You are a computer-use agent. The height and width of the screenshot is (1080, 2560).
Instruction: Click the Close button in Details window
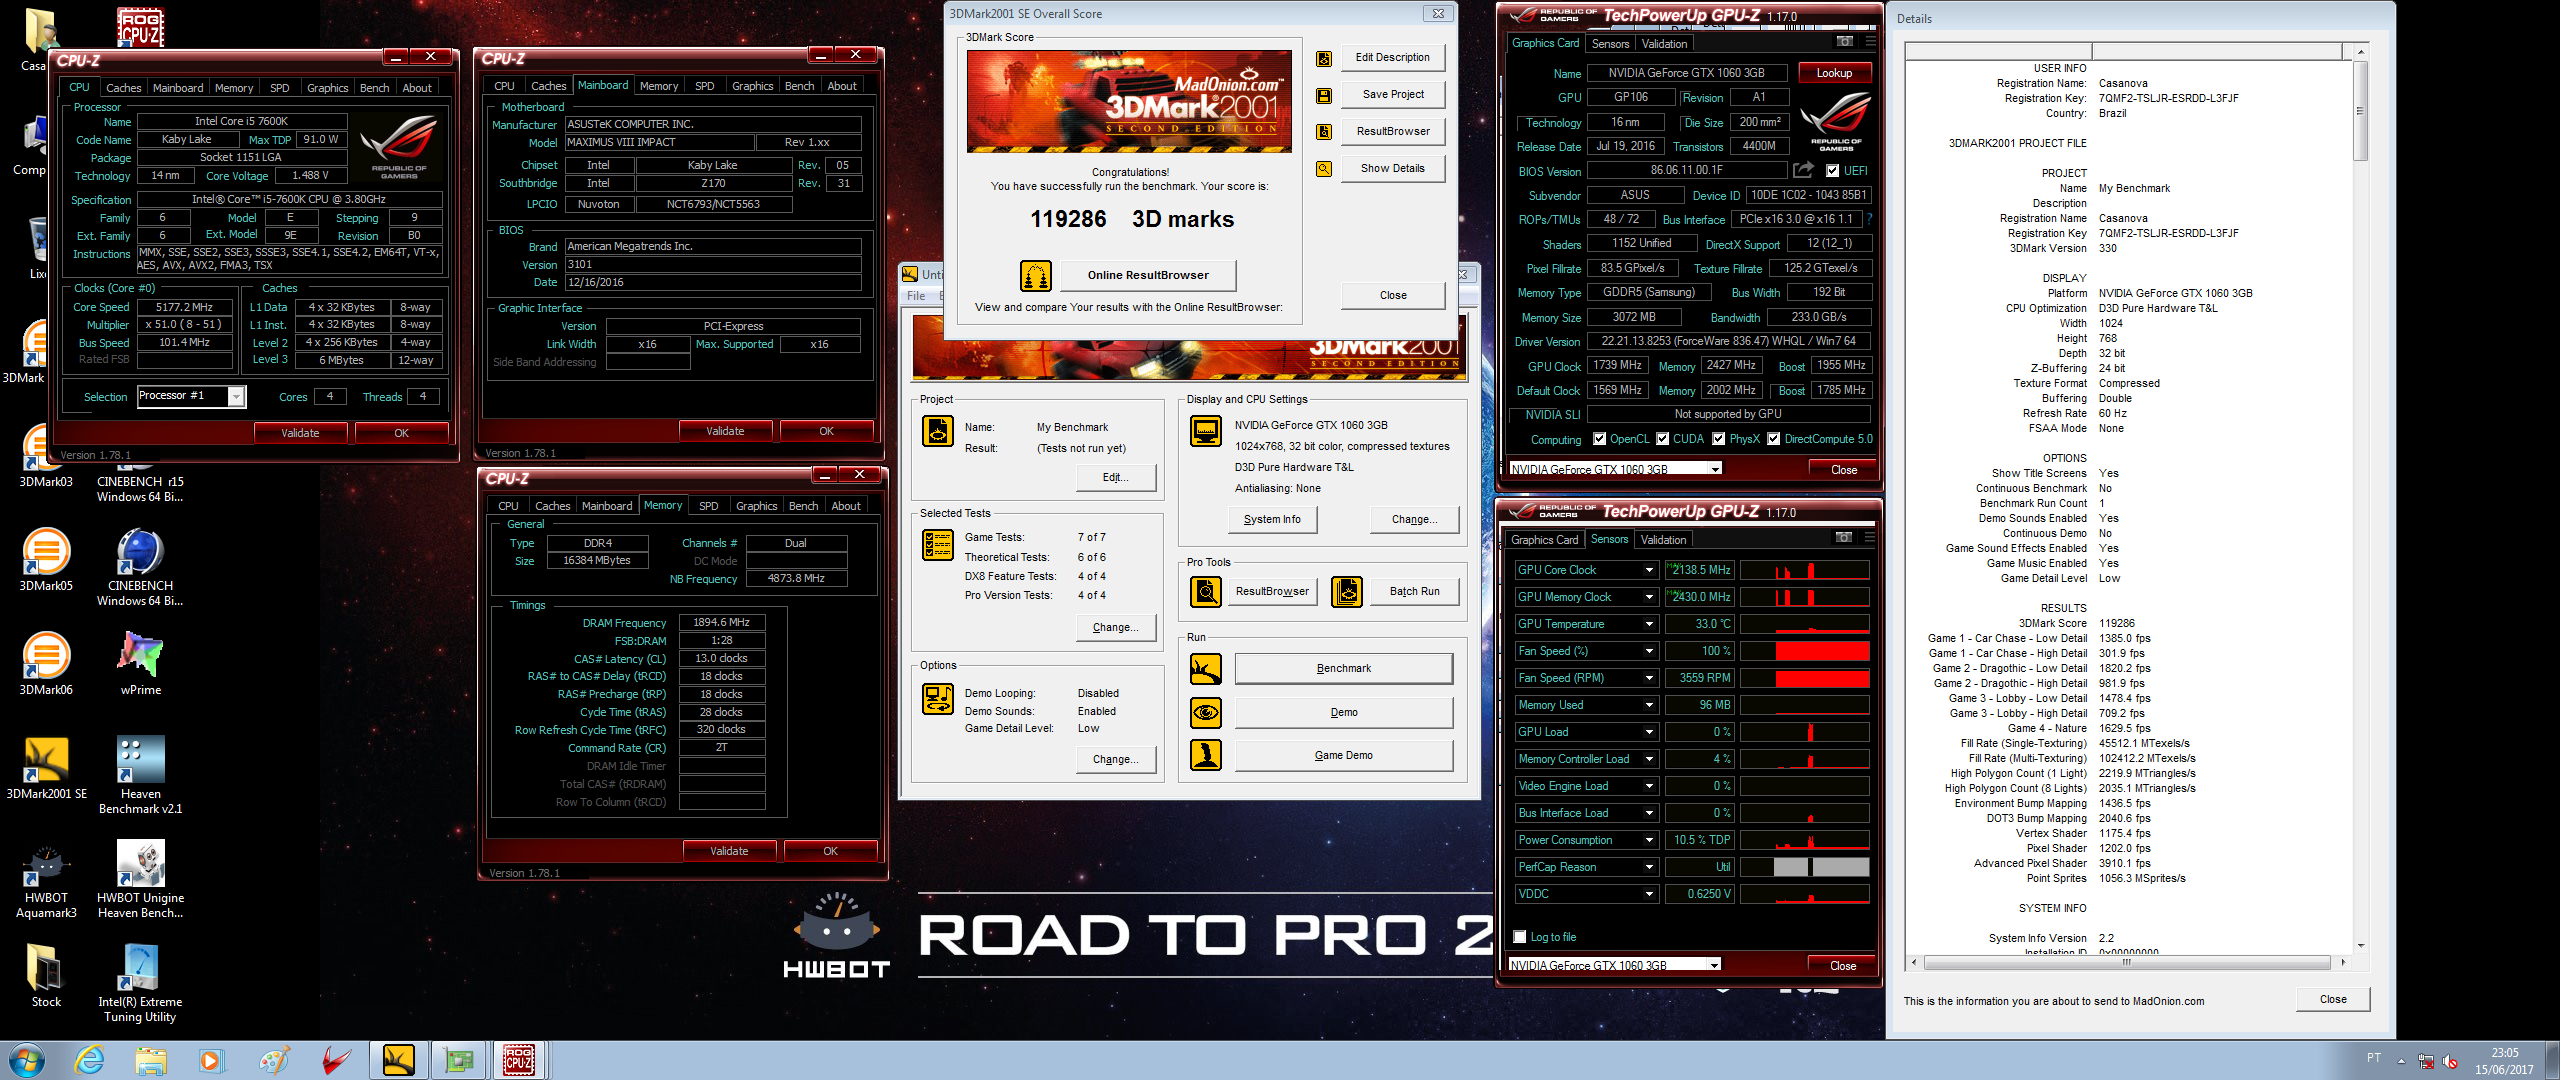(2333, 999)
